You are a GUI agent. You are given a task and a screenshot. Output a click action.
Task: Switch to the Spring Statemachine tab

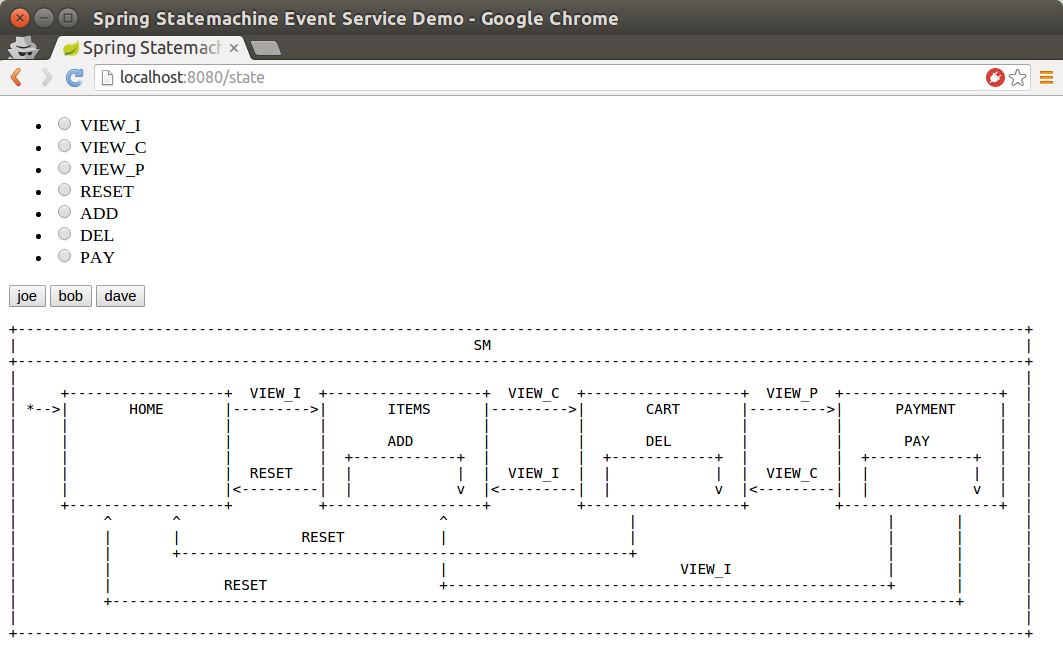[x=149, y=48]
